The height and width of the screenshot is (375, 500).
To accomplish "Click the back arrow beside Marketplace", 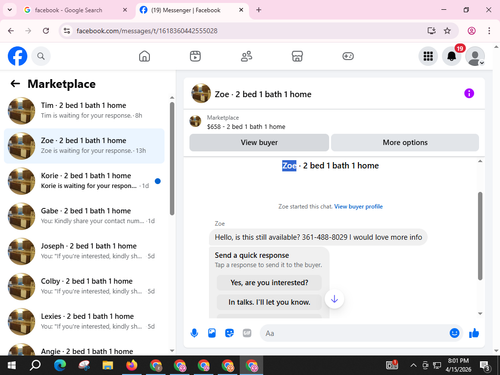I will tap(15, 84).
